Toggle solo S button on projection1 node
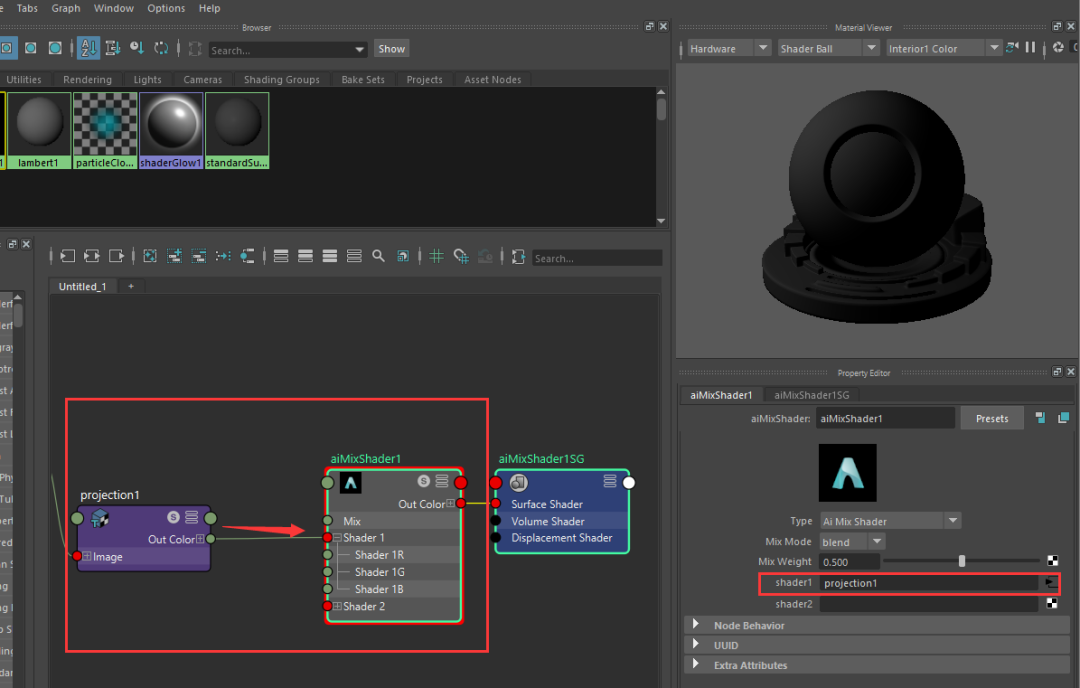Screen dimensions: 1080x688 tap(174, 517)
